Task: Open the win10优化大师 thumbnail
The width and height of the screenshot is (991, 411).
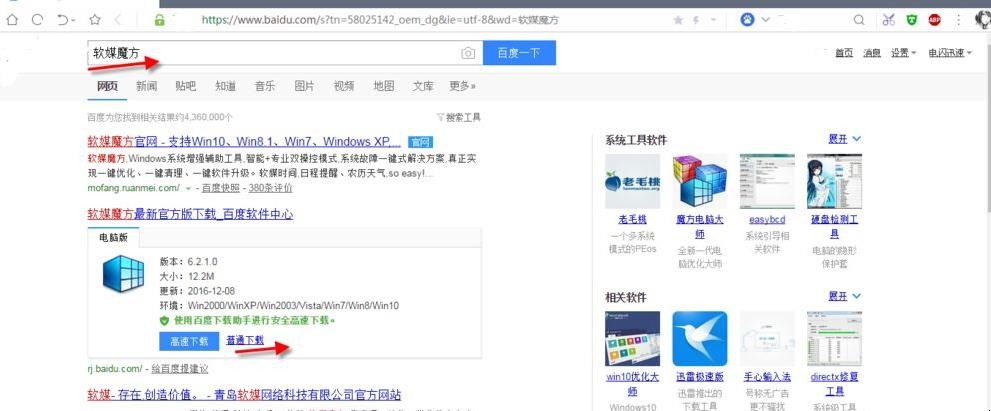Action: point(632,338)
